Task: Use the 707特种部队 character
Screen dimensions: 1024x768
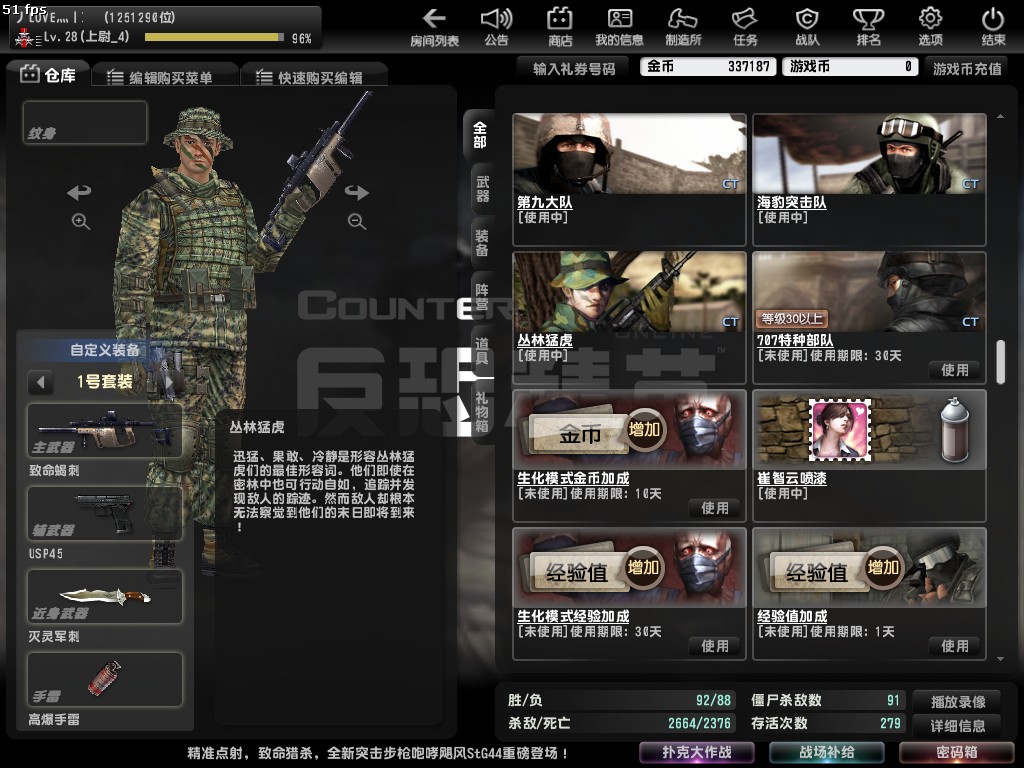Action: point(954,370)
